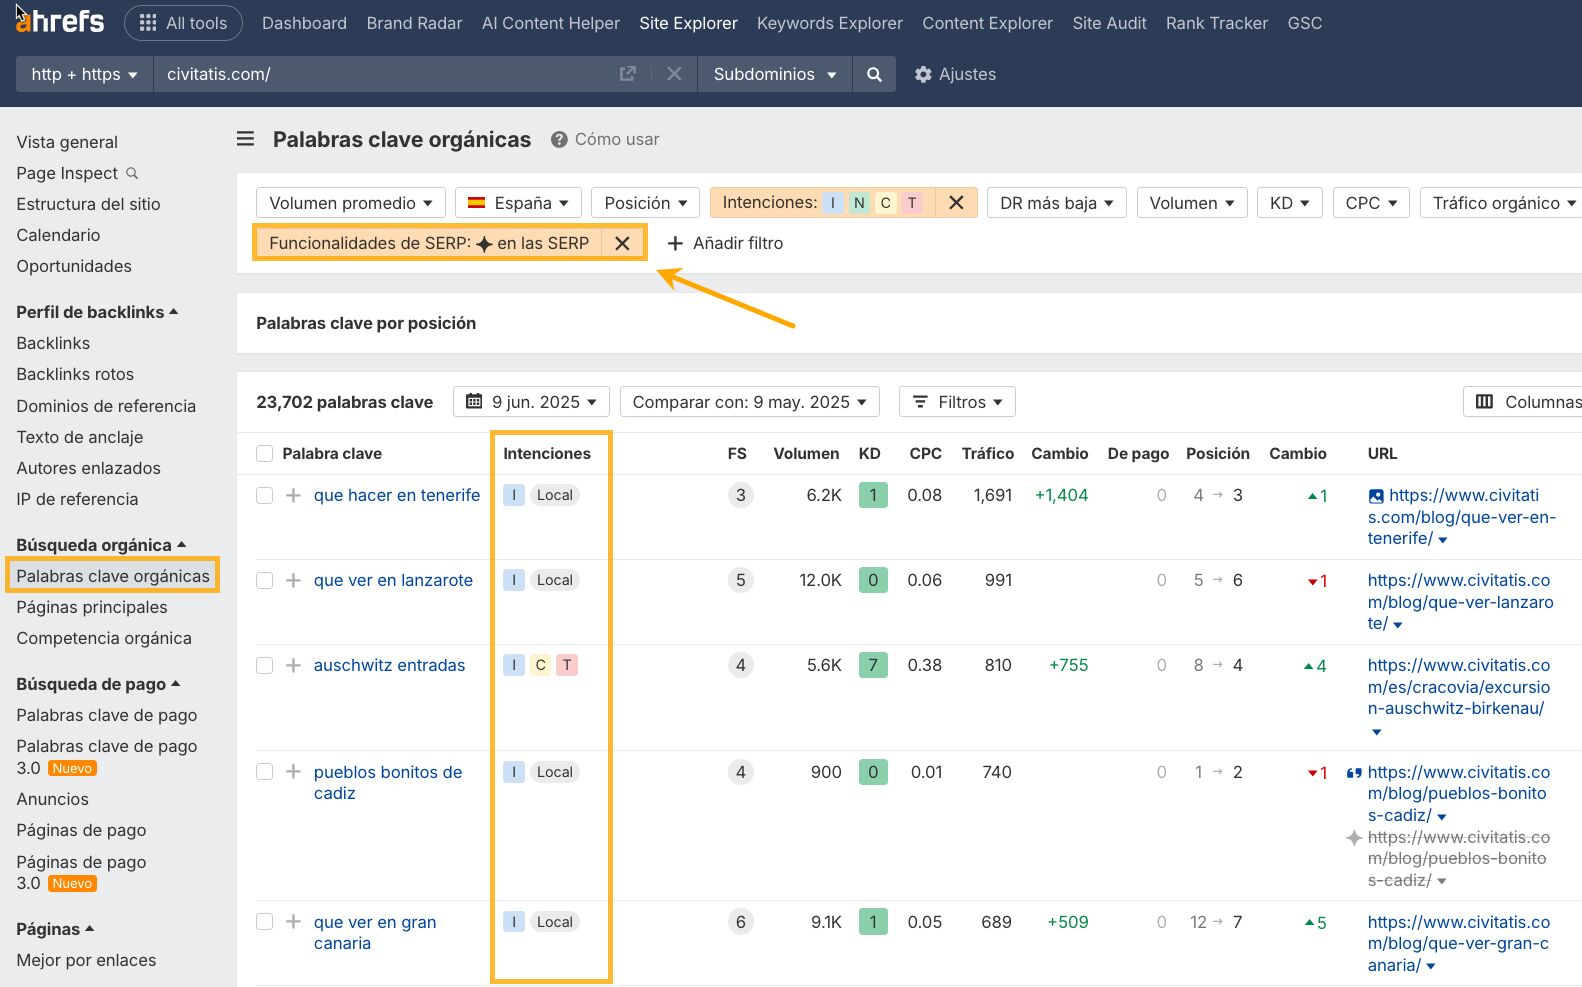Open the DR más baja dropdown
Screen dimensions: 1582x987
point(1057,203)
